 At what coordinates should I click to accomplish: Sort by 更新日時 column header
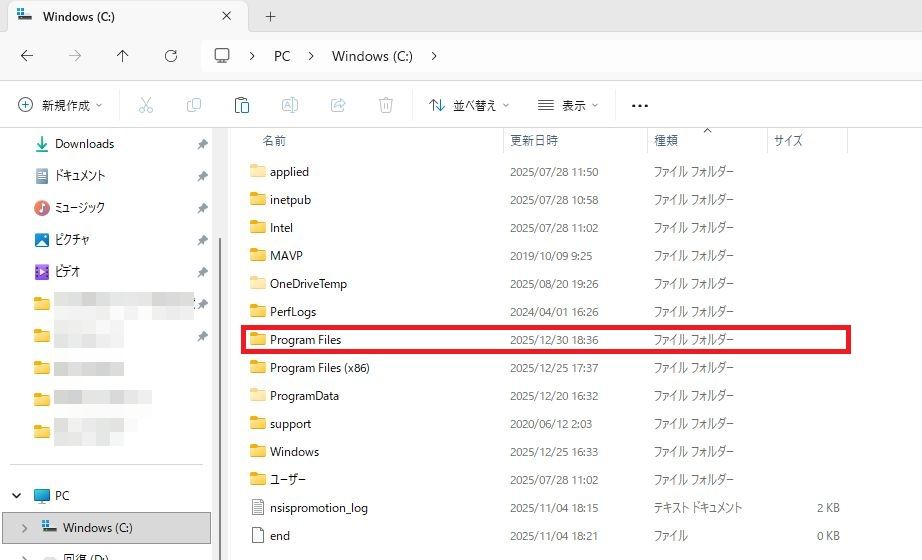535,141
